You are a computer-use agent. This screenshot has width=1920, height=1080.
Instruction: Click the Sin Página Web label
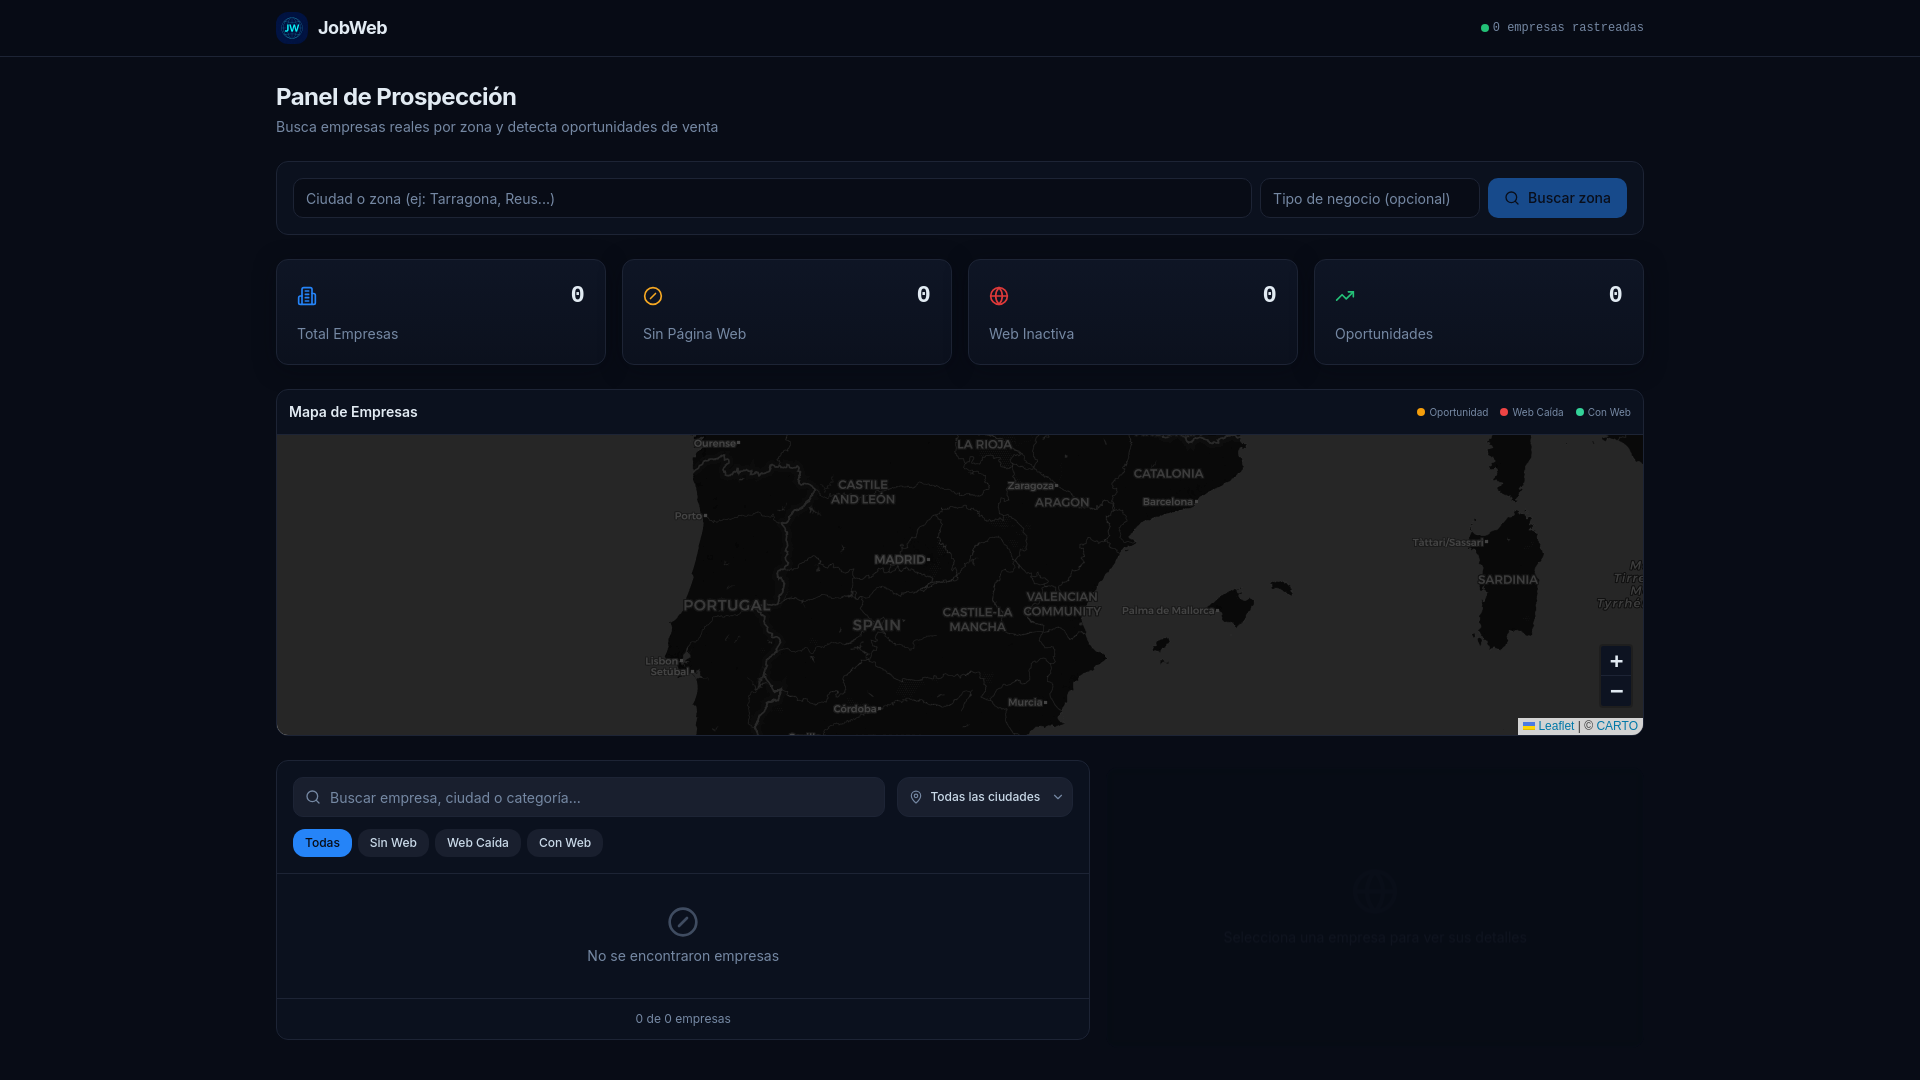(x=694, y=334)
